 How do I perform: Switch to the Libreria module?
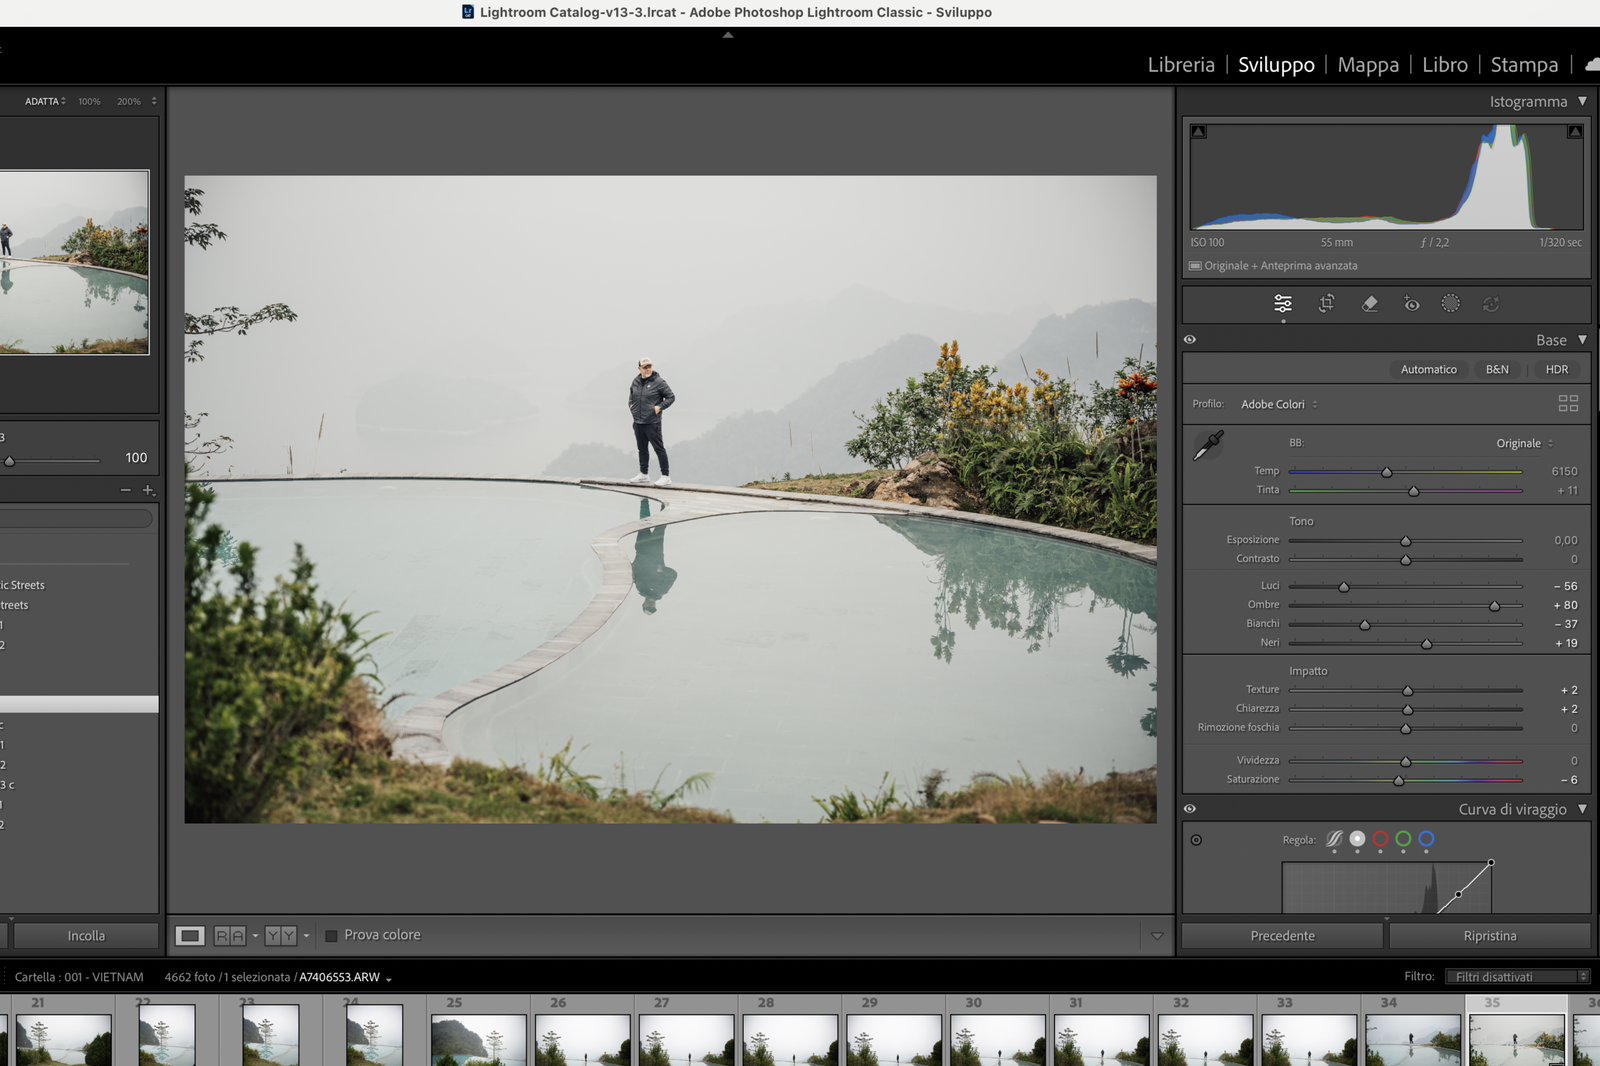pyautogui.click(x=1180, y=65)
